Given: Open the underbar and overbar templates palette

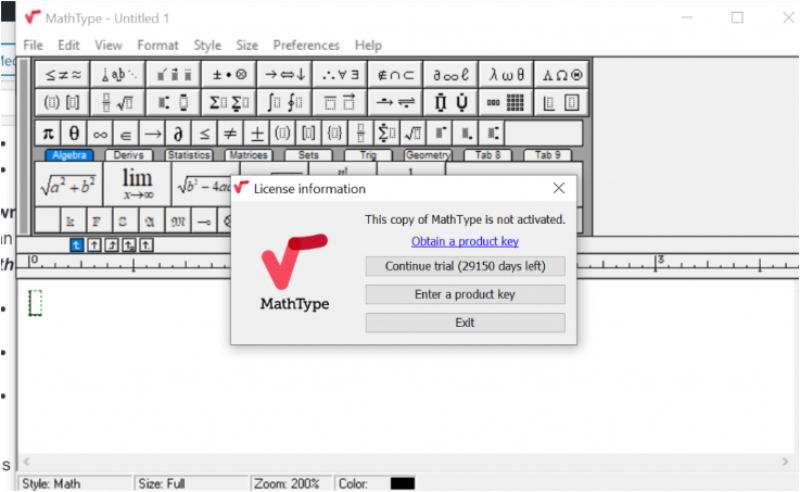Looking at the screenshot, I should (x=340, y=103).
